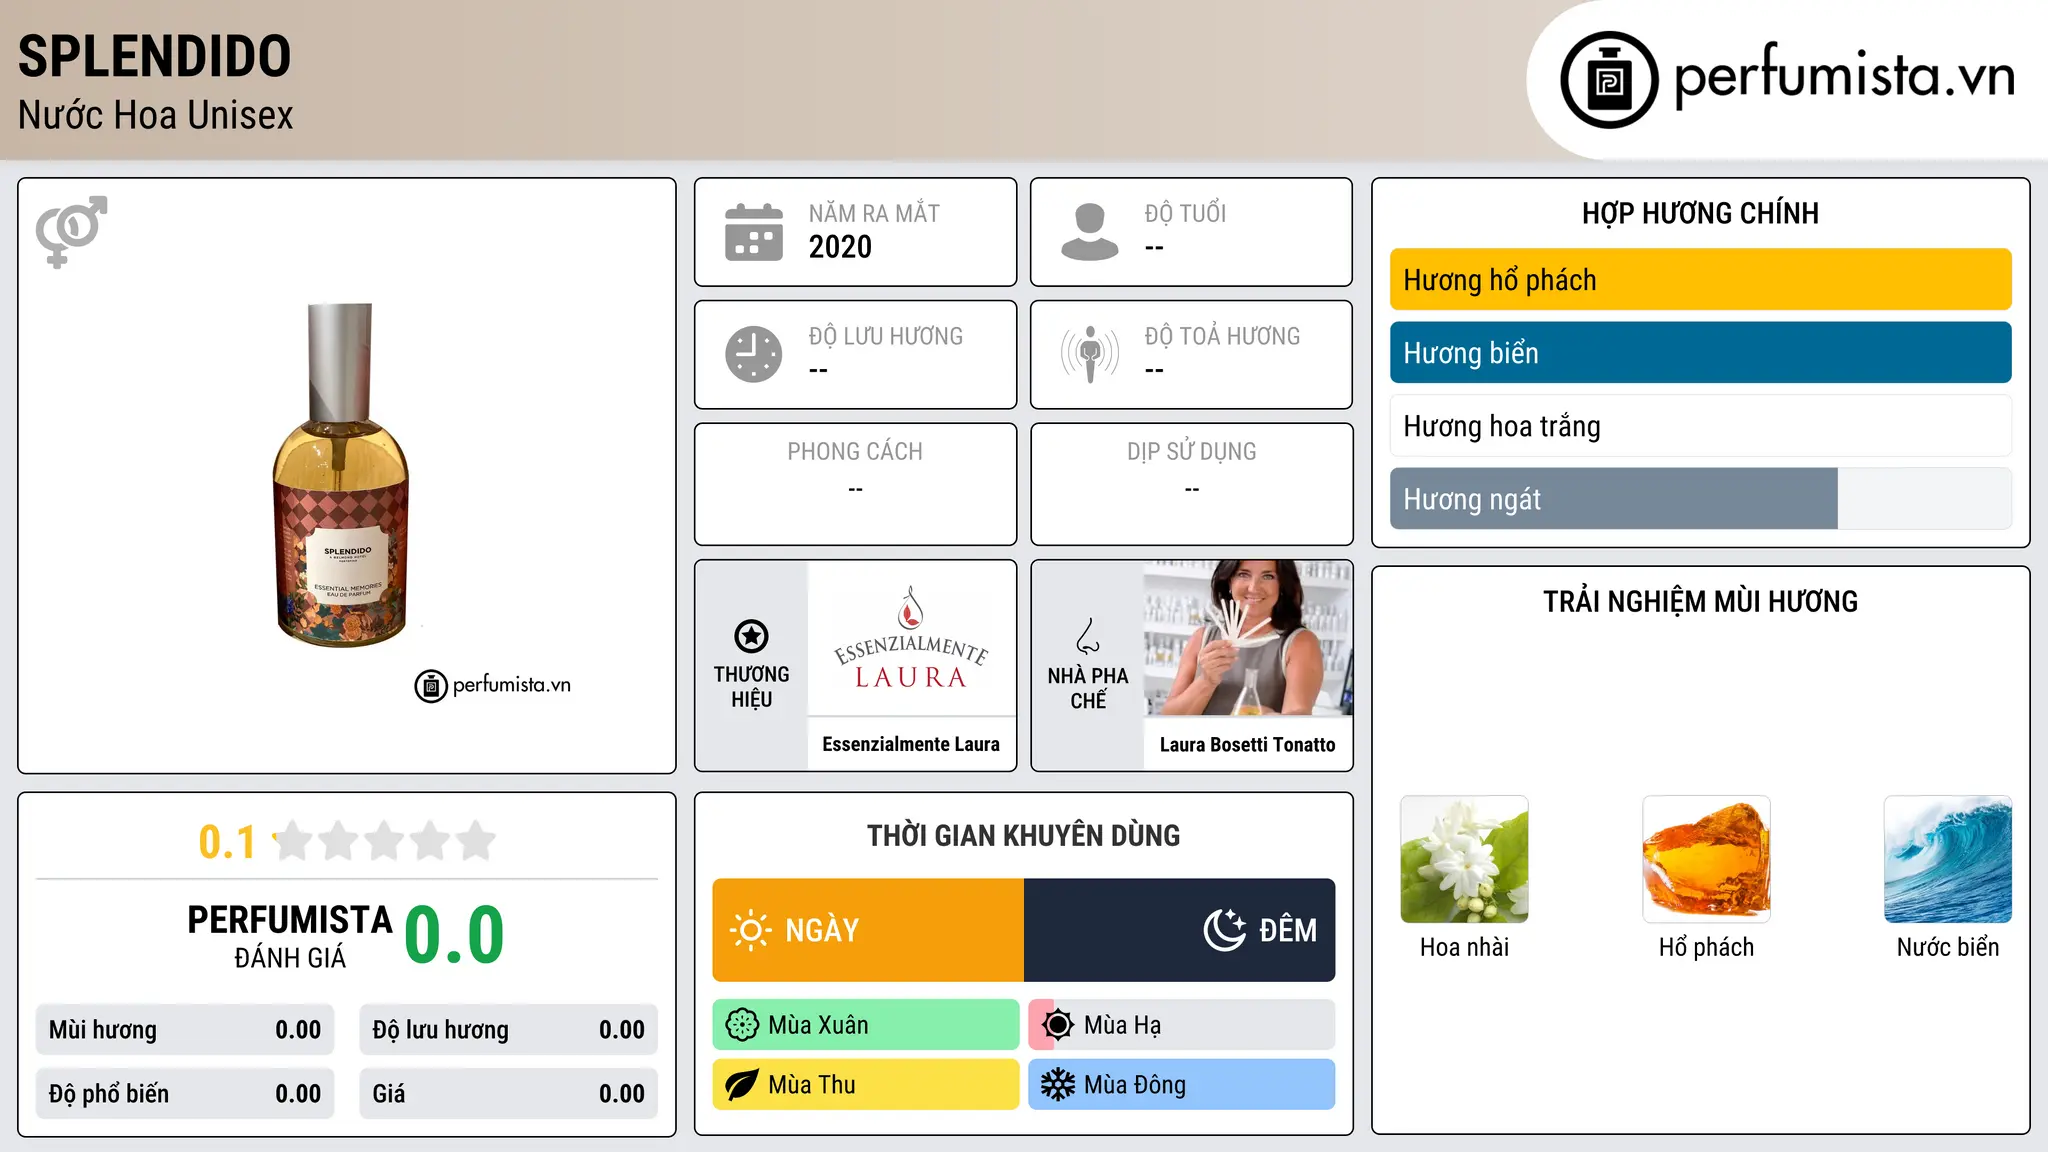Select the Nước biển ocean wave image

1948,859
